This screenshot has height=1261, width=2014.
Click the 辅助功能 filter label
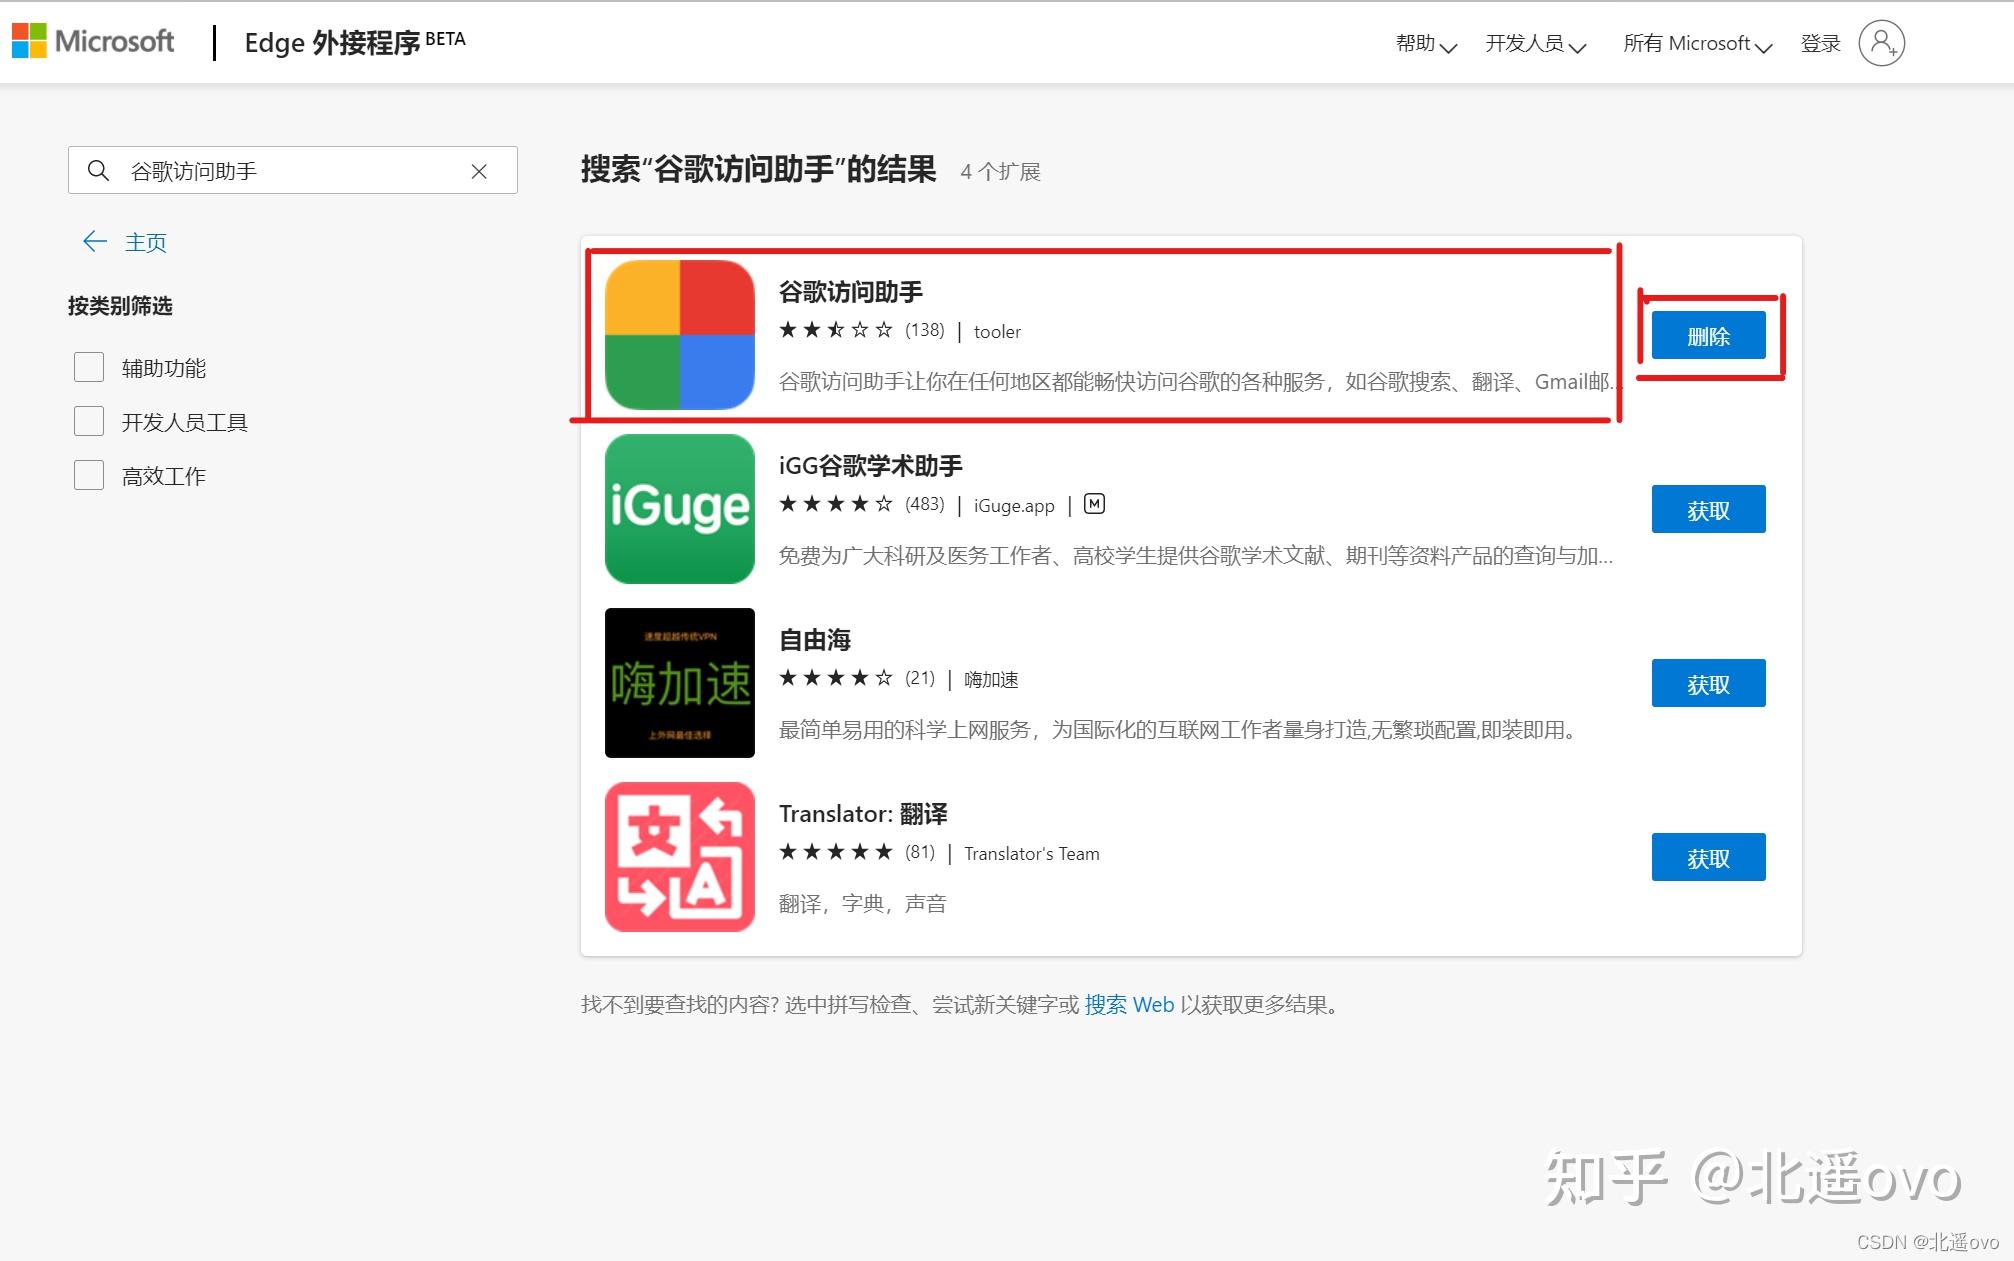pos(164,368)
